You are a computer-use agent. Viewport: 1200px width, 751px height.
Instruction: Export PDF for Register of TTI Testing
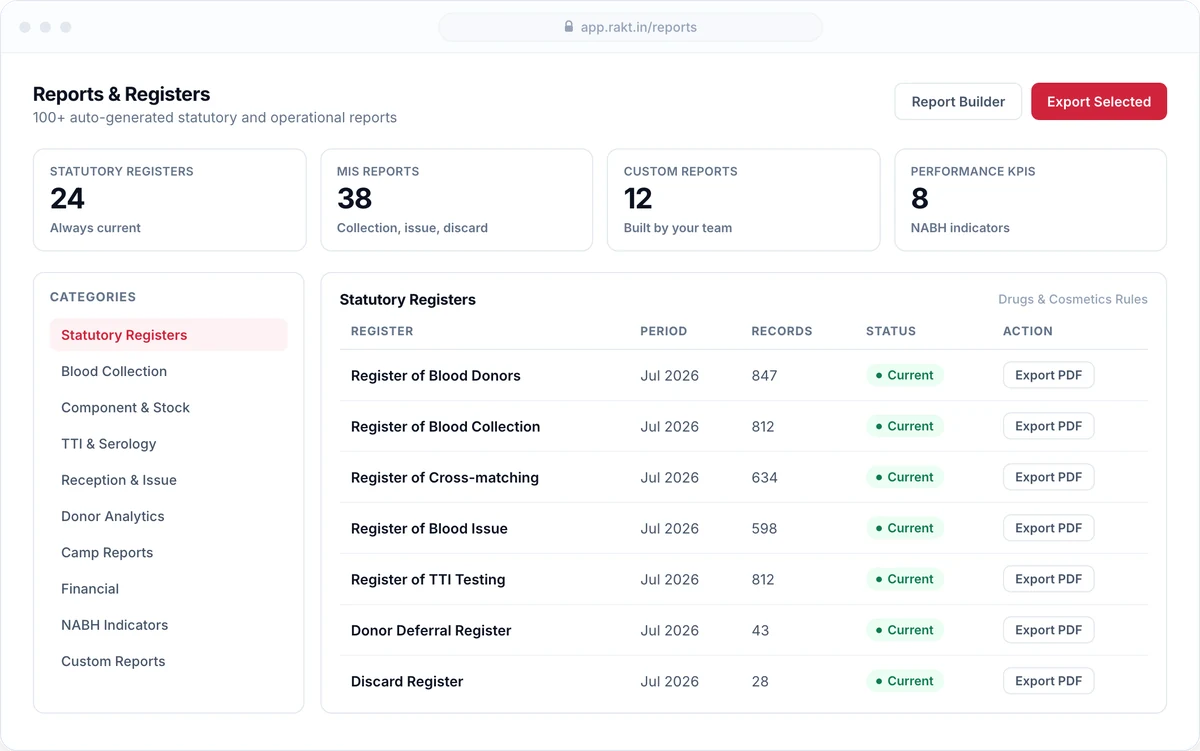pos(1048,579)
